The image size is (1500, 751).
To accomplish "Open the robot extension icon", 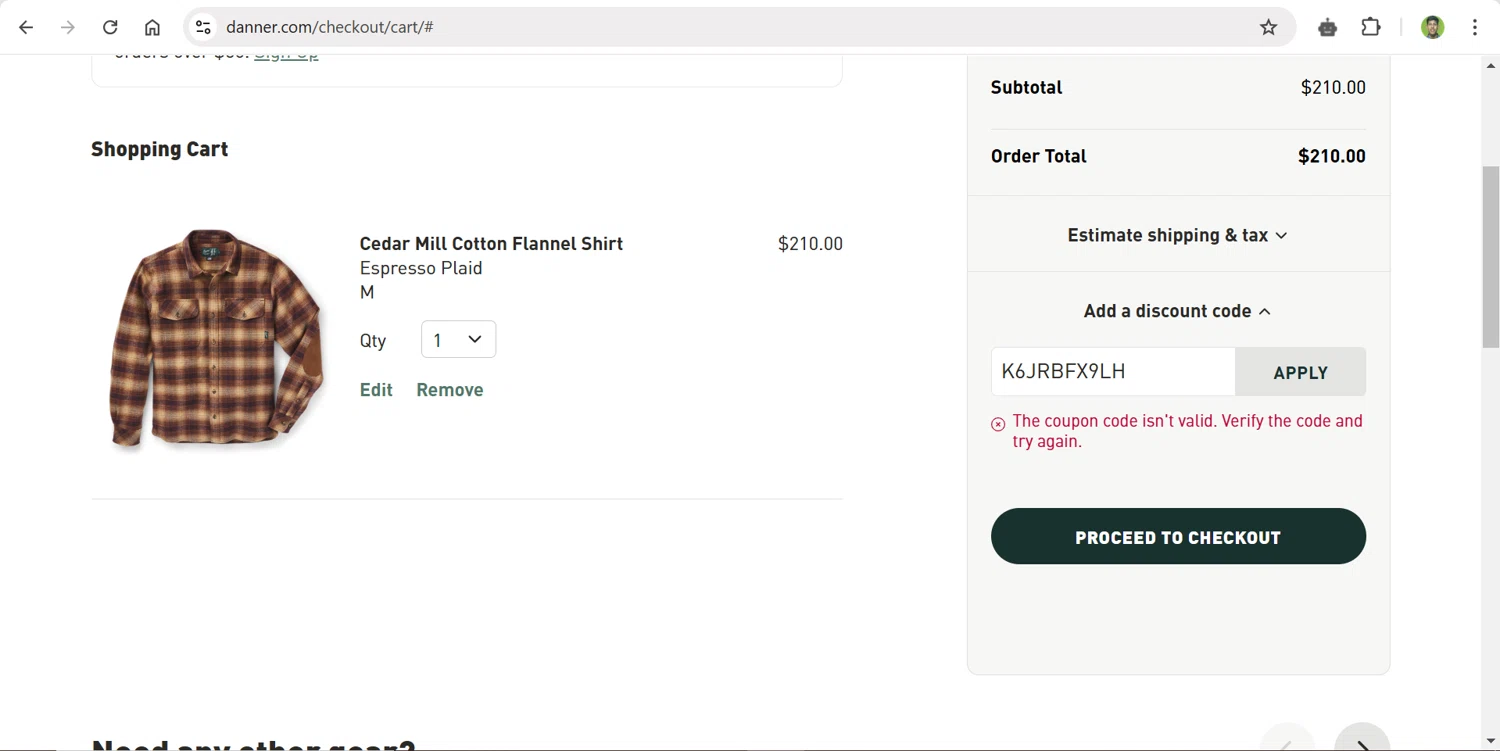I will [x=1327, y=27].
